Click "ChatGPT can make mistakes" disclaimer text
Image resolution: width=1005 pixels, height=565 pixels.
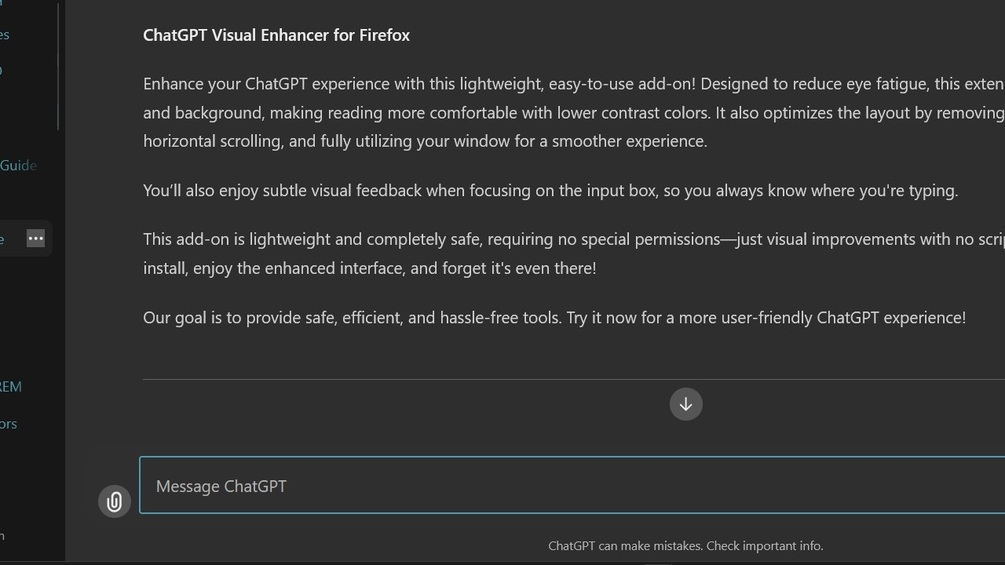point(625,546)
